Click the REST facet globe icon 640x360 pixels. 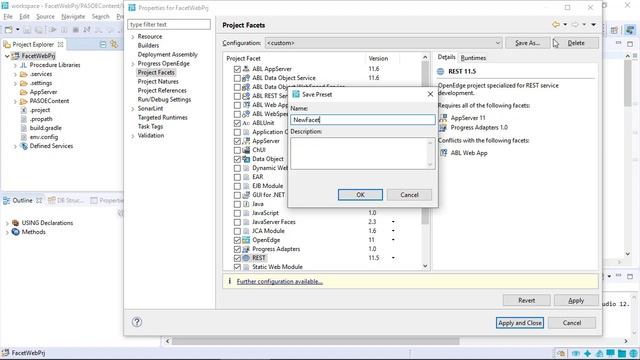pos(246,258)
